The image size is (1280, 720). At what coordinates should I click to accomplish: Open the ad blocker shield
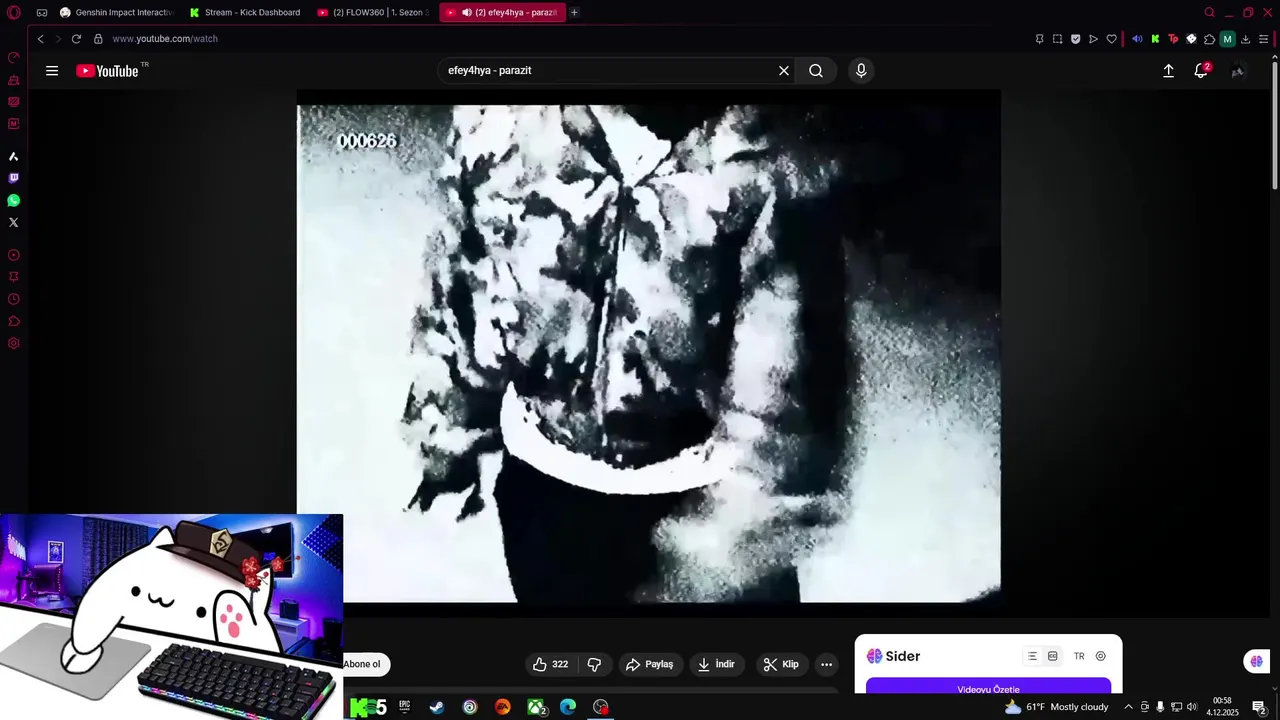pos(1076,39)
